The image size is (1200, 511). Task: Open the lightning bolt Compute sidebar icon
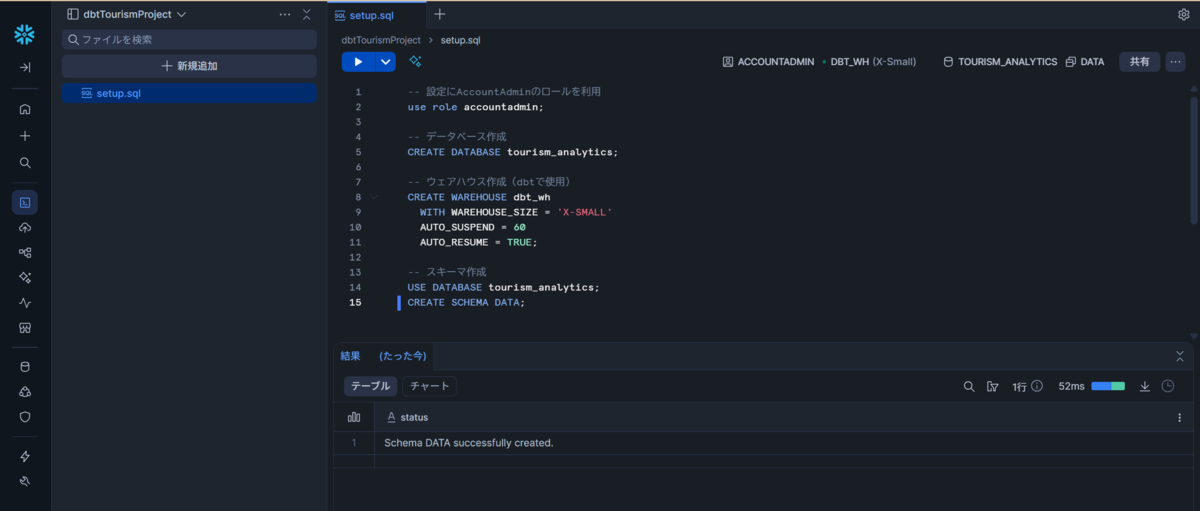25,456
